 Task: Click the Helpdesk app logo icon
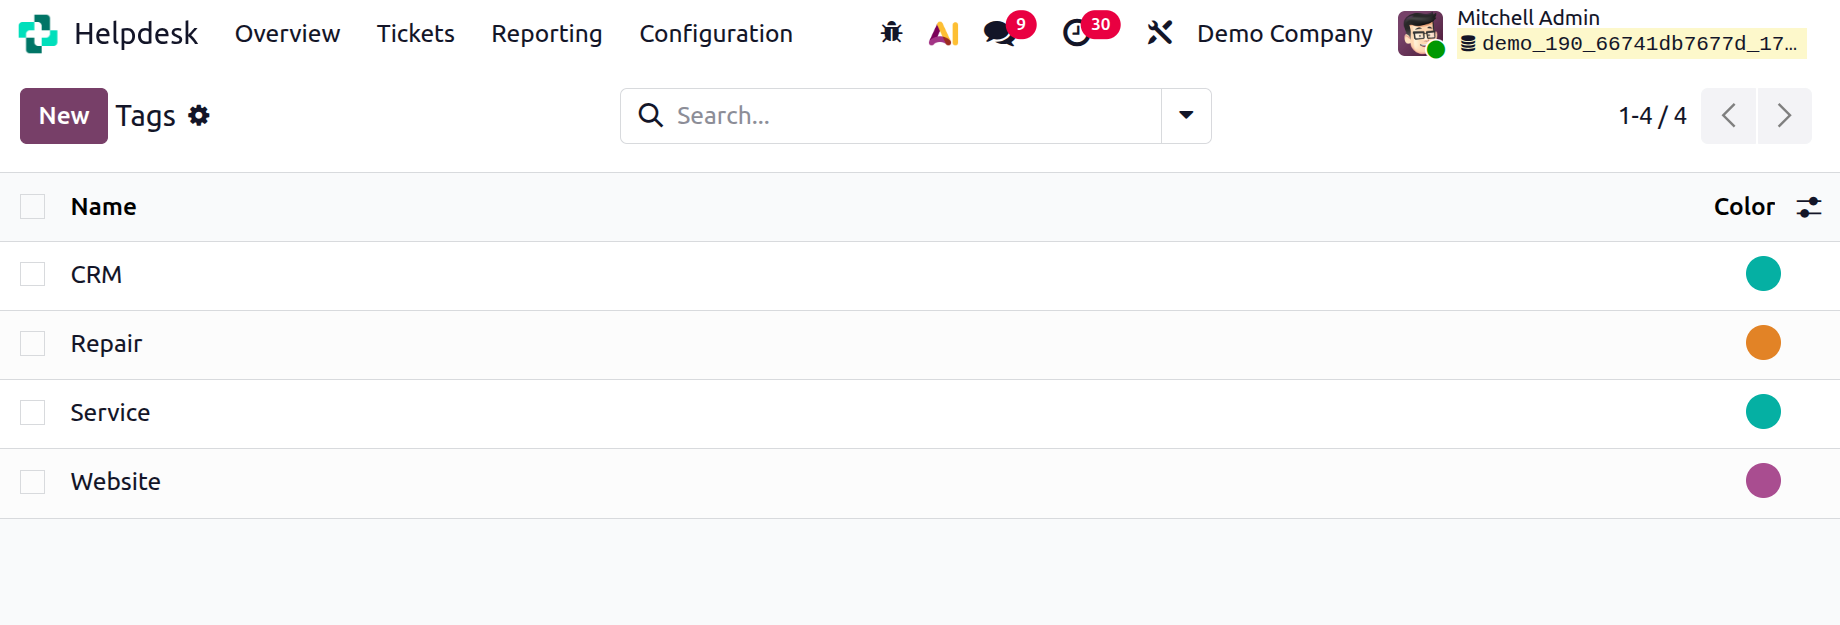(x=38, y=34)
